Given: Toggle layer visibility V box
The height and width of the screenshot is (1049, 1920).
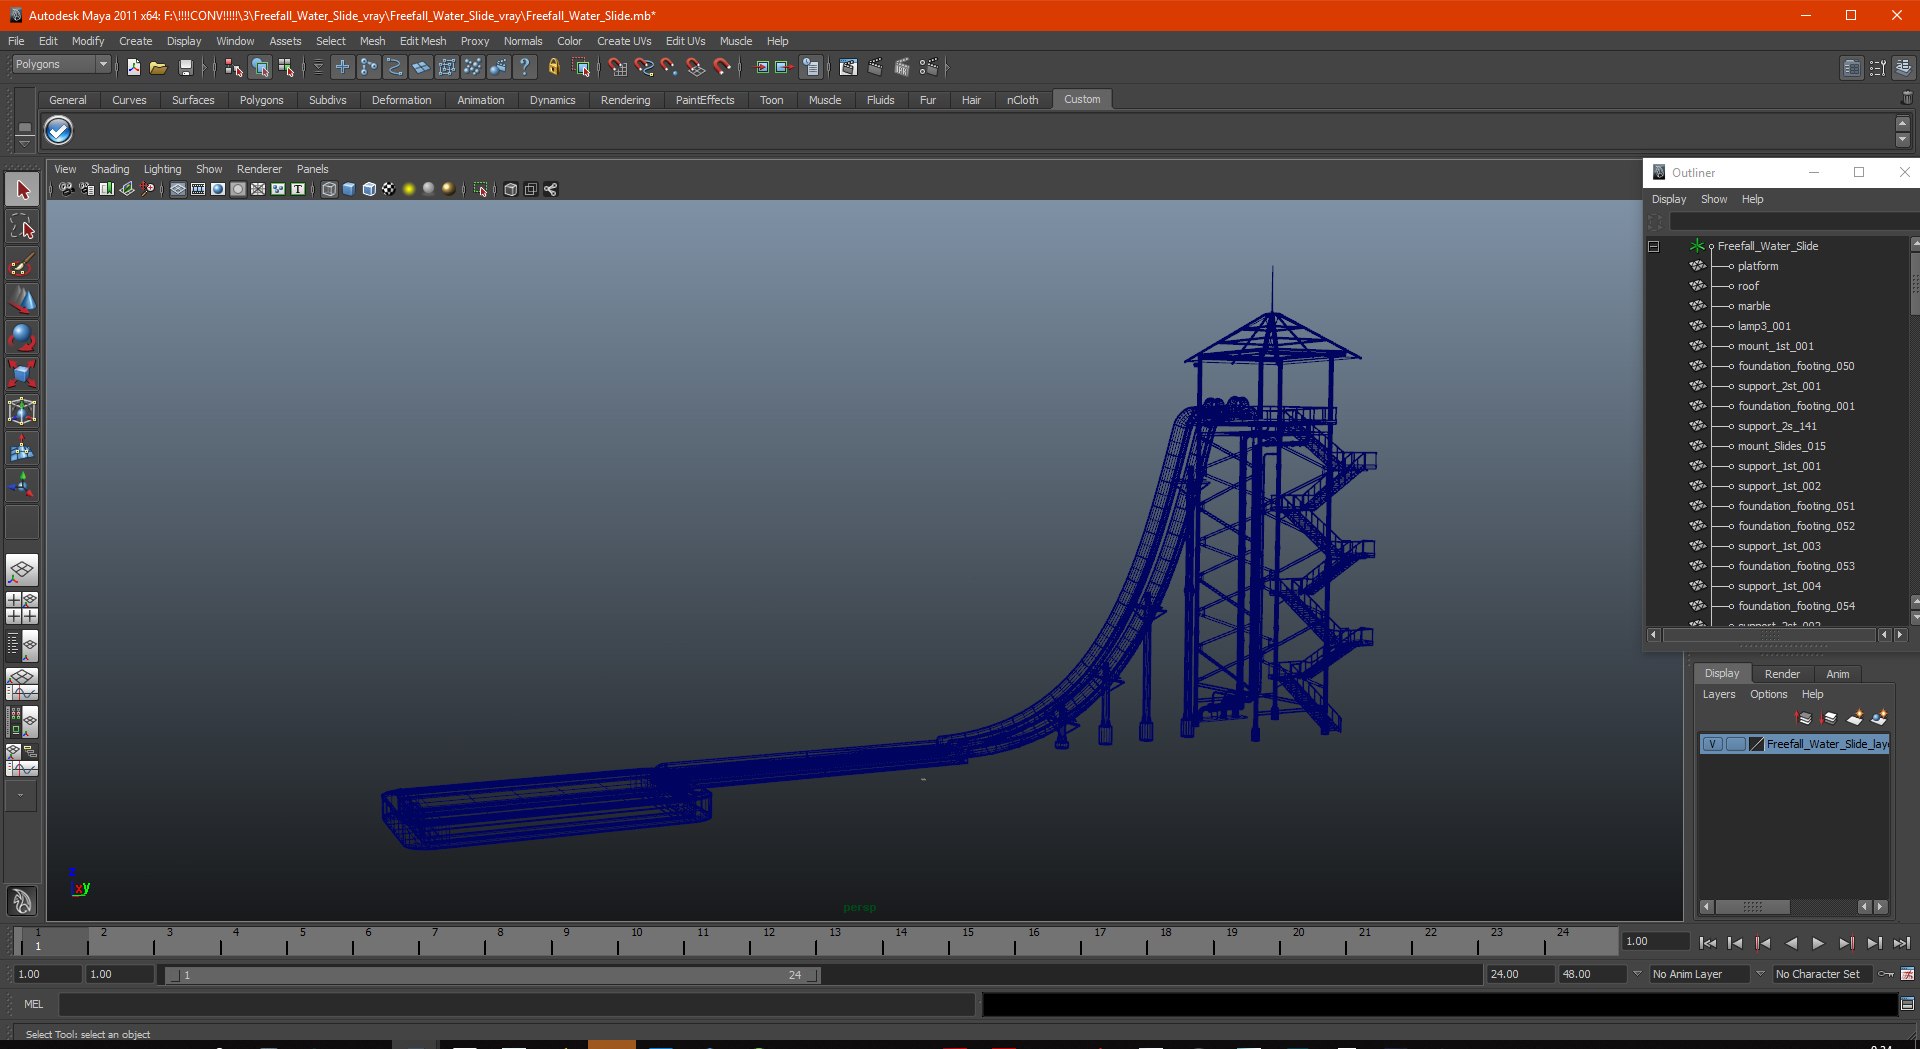Looking at the screenshot, I should tap(1712, 744).
